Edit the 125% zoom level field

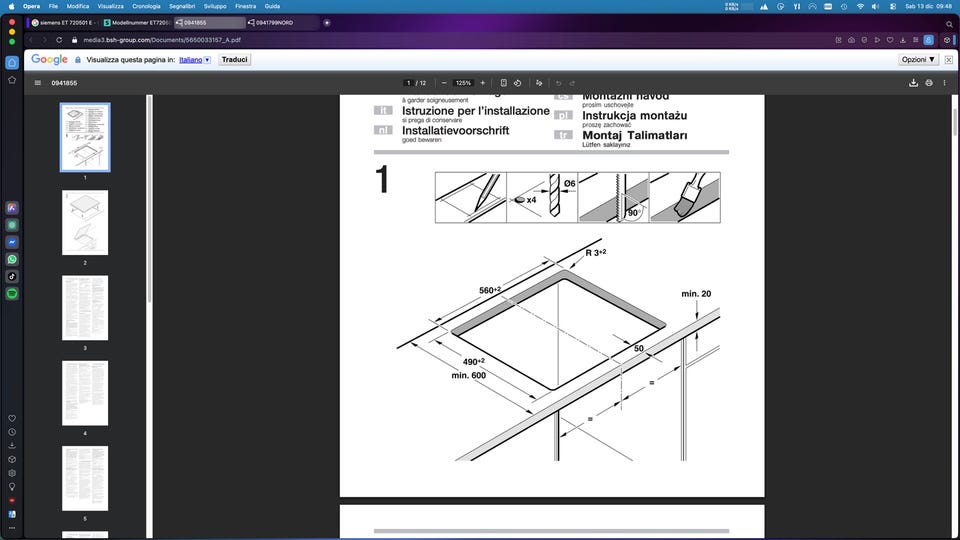click(463, 83)
